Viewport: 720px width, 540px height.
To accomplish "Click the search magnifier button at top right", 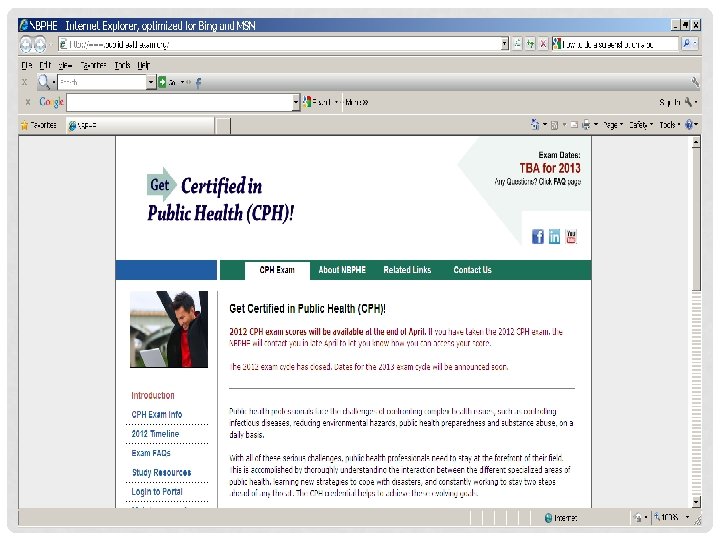I will click(686, 44).
